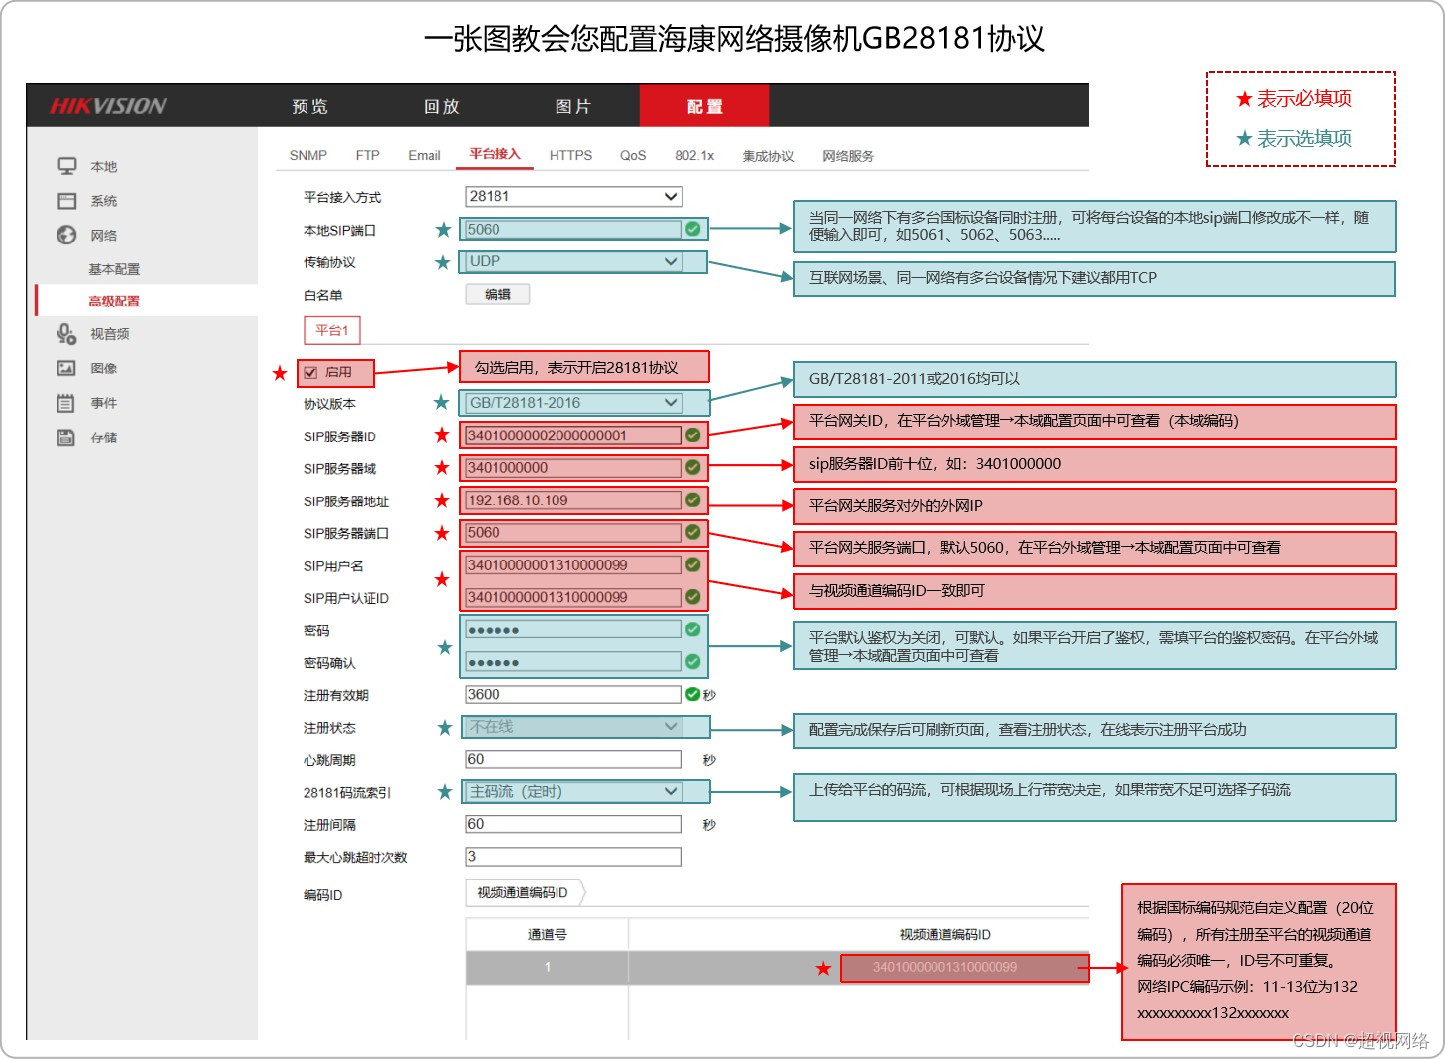Open the 图像 picture icon in sidebar

pyautogui.click(x=67, y=368)
